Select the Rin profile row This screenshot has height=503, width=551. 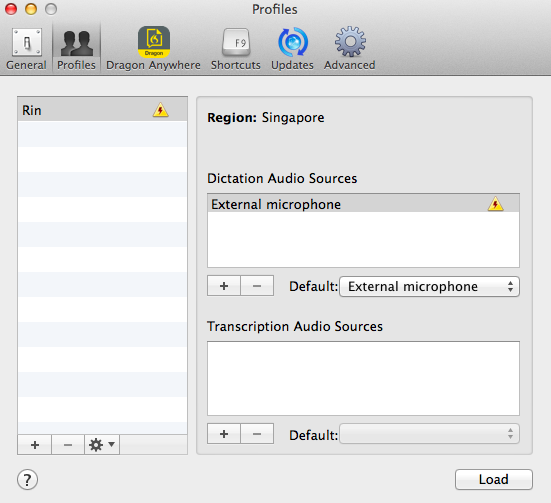click(102, 110)
